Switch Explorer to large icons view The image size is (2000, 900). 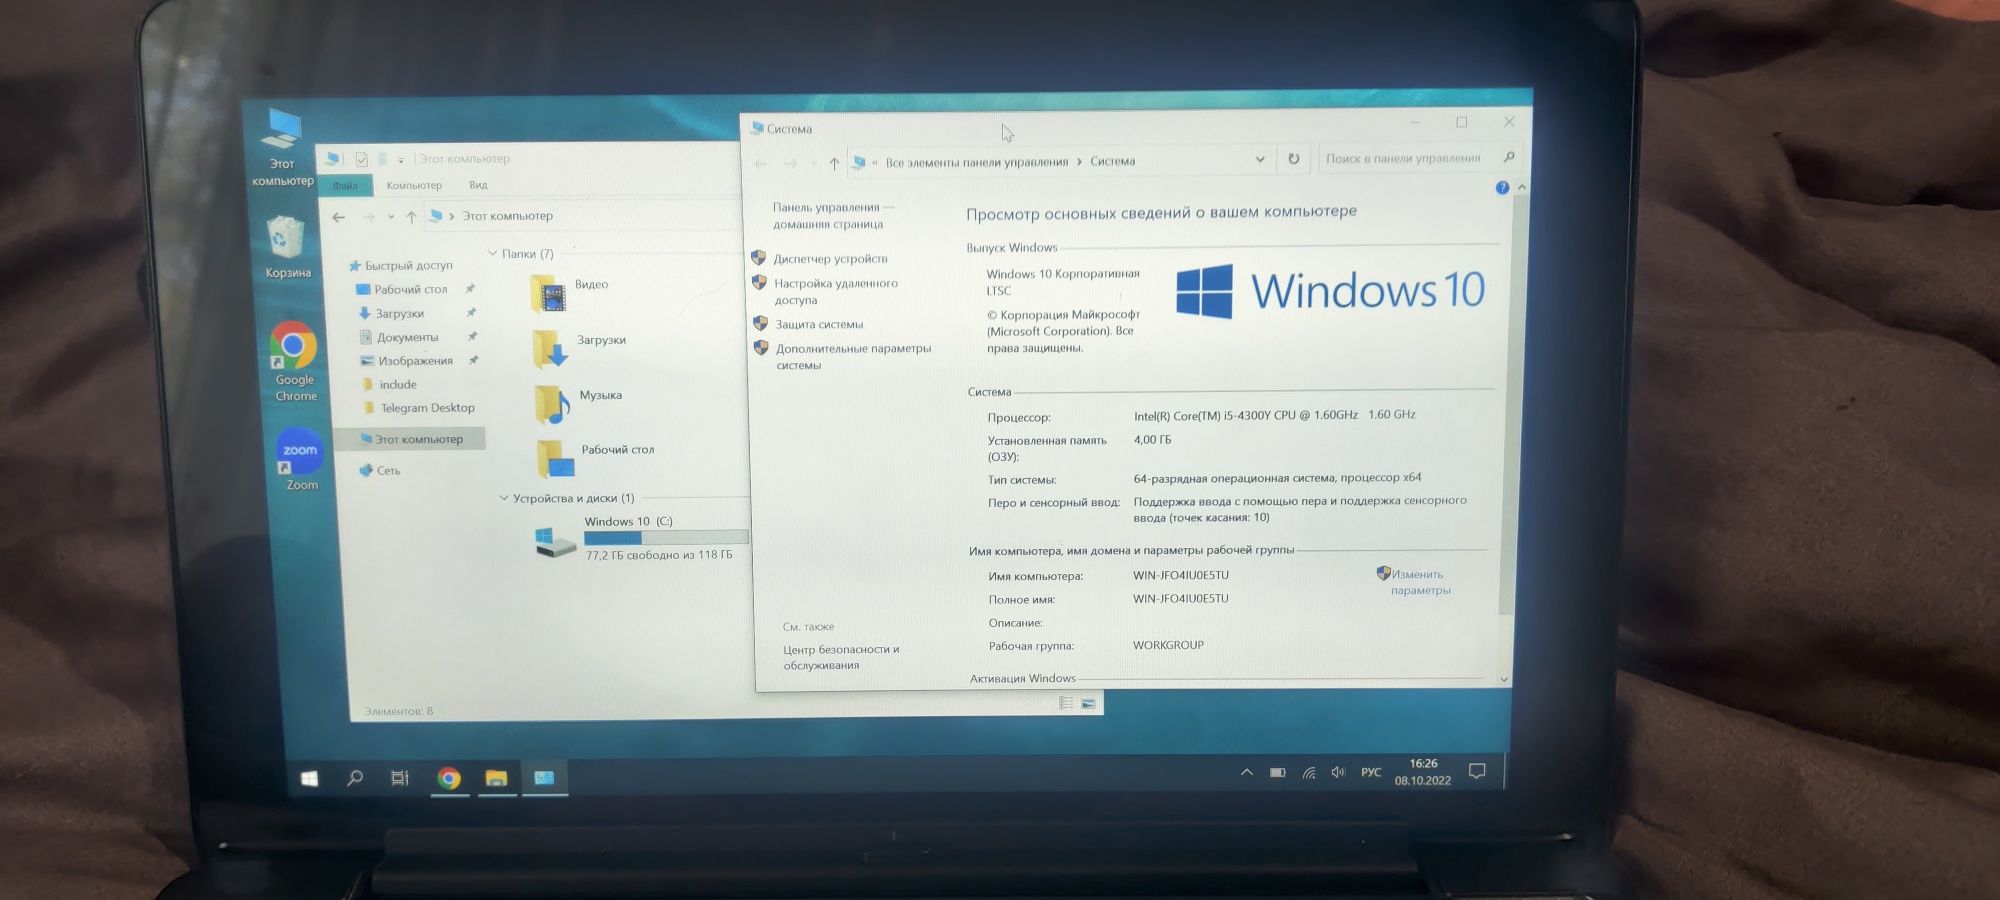point(1088,704)
